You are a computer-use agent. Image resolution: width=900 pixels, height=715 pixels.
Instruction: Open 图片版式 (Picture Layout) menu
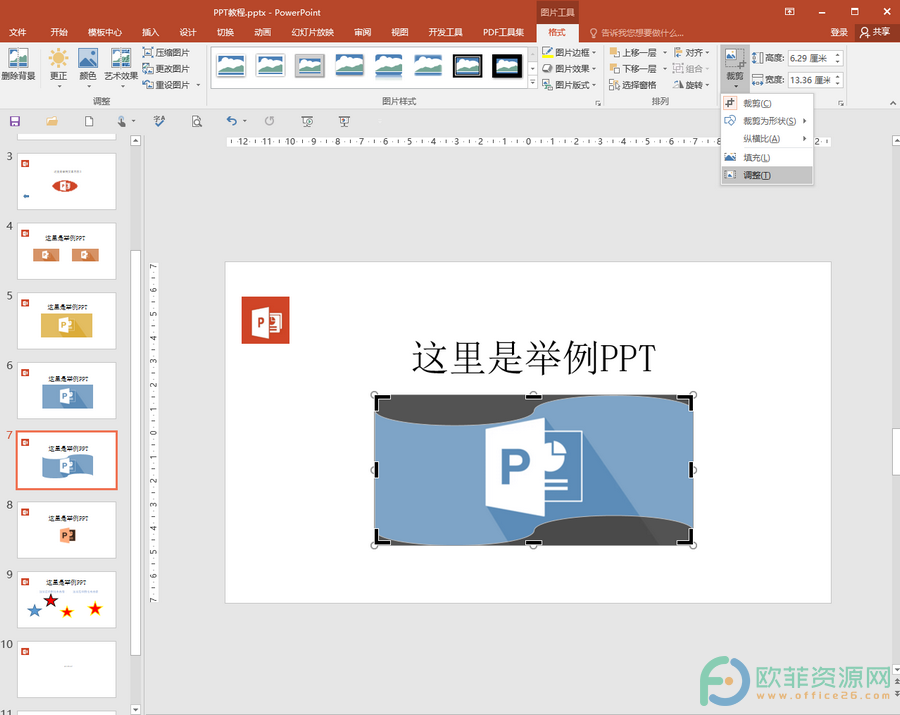[569, 84]
